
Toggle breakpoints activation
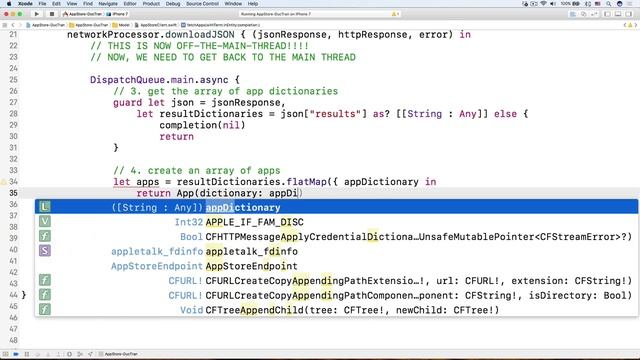click(16, 354)
